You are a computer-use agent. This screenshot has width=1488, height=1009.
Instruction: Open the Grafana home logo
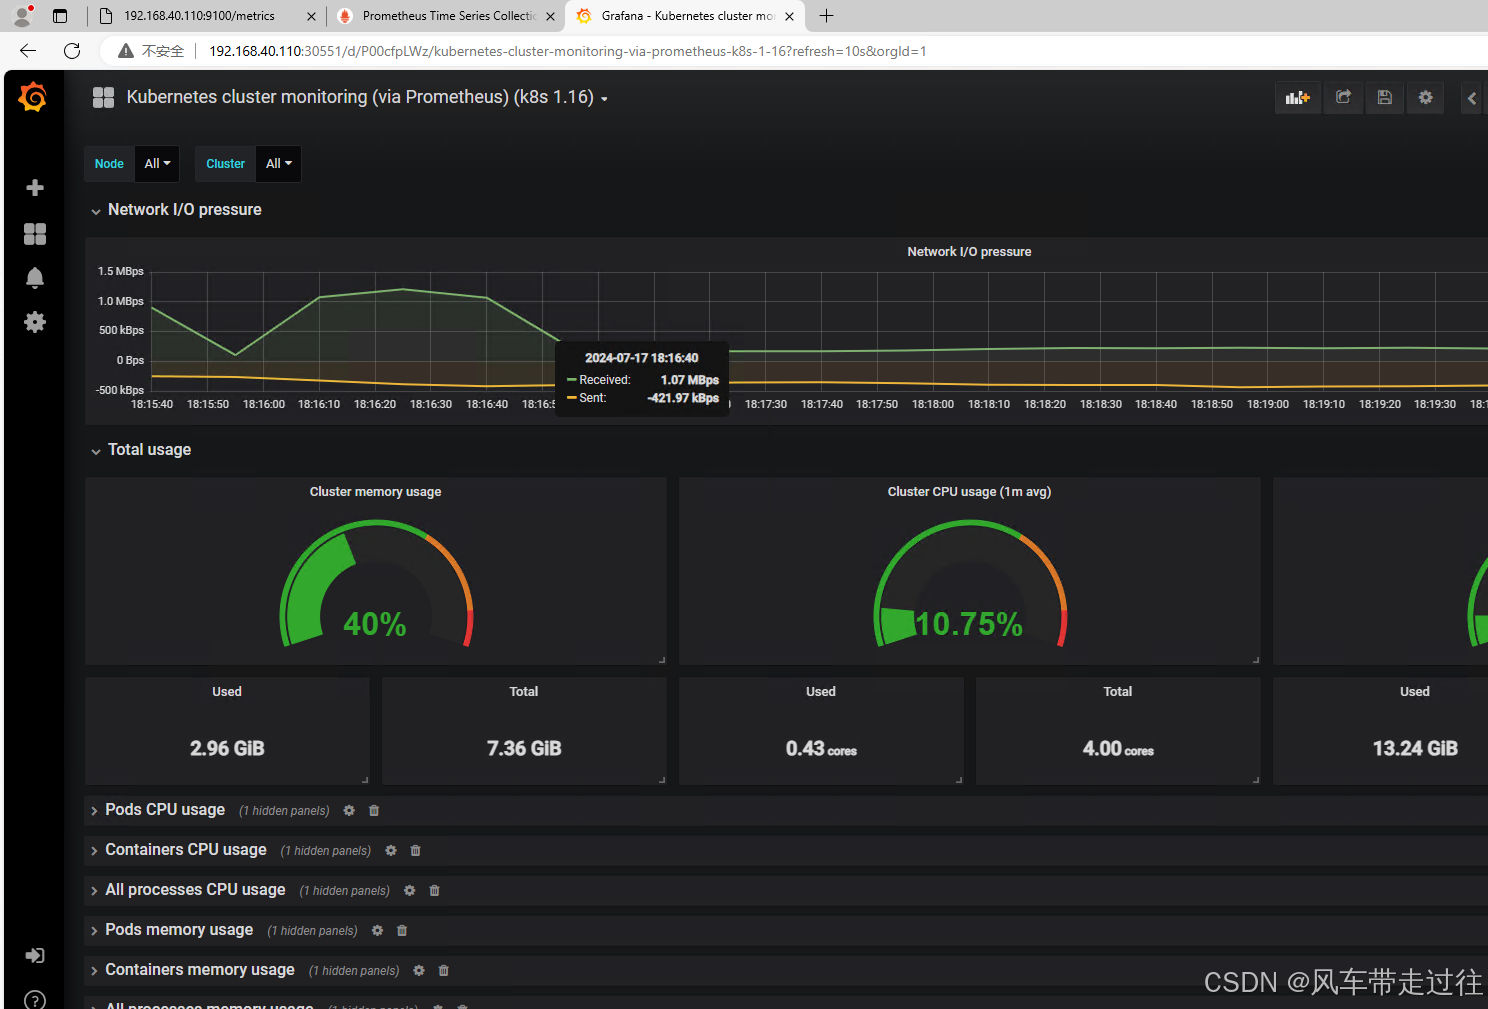tap(33, 97)
